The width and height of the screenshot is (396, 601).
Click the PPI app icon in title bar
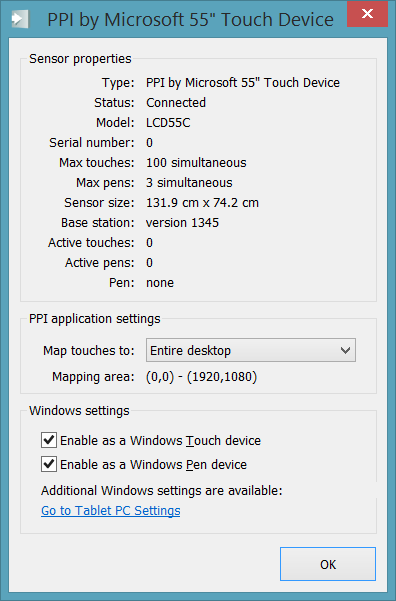click(20, 19)
